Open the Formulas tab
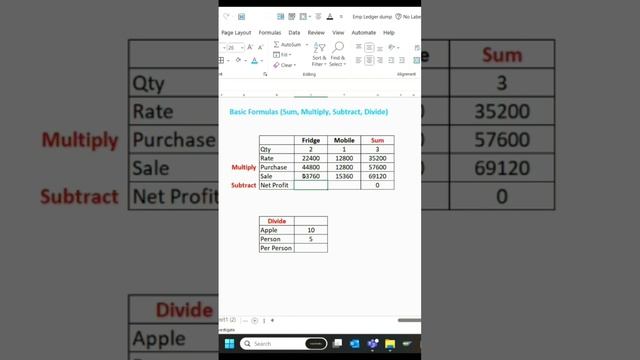Screen dimensions: 640x360 point(270,32)
